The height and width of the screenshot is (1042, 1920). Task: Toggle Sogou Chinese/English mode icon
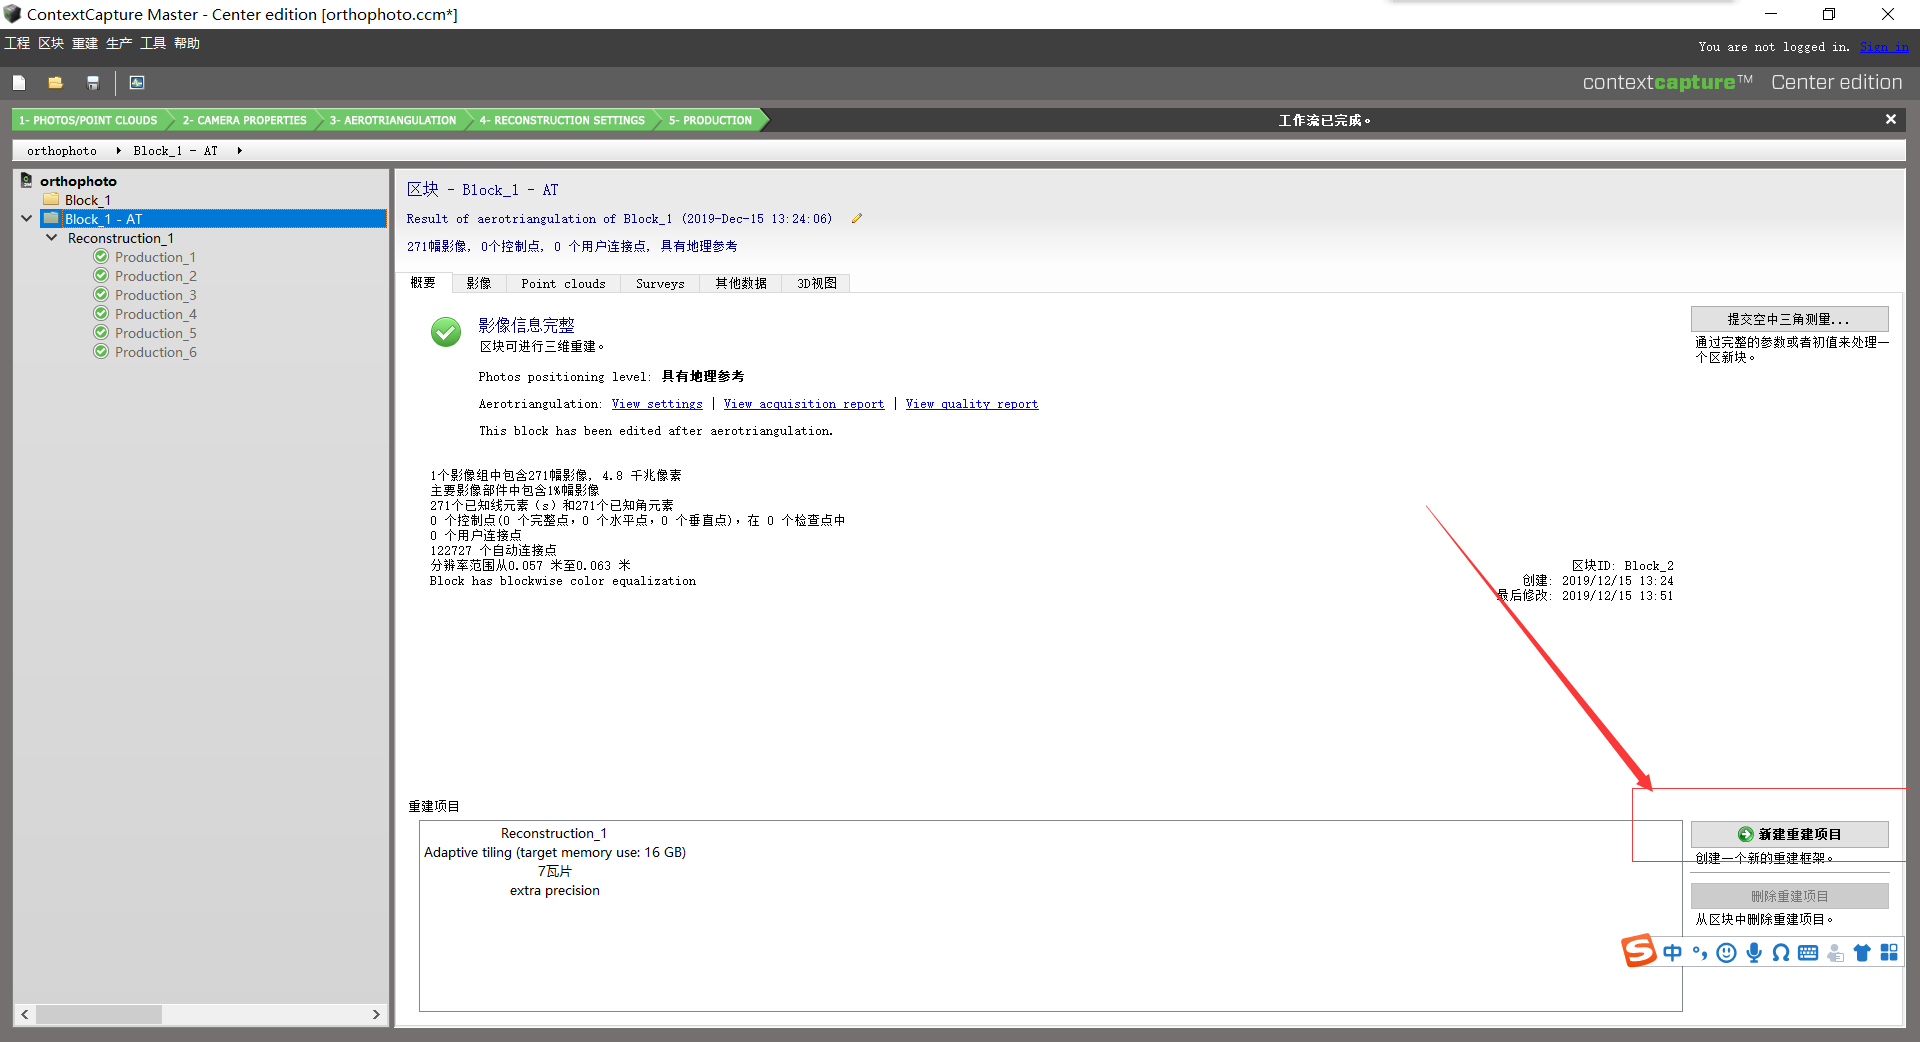[1673, 953]
